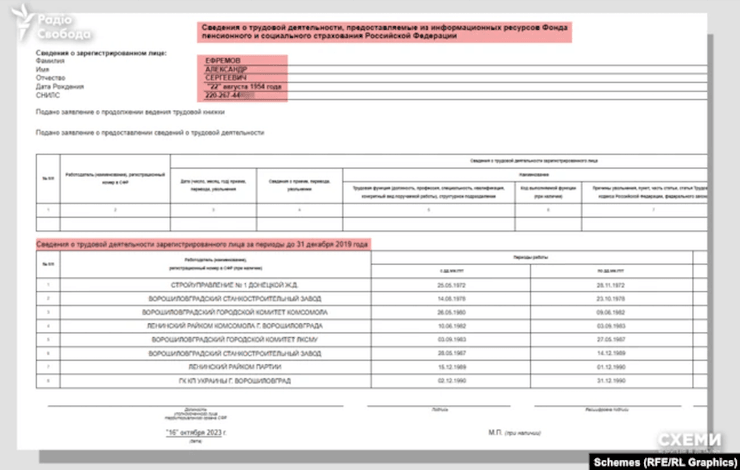Select the highlighted heading about periods before 2019
Image resolution: width=740 pixels, height=470 pixels.
point(201,244)
